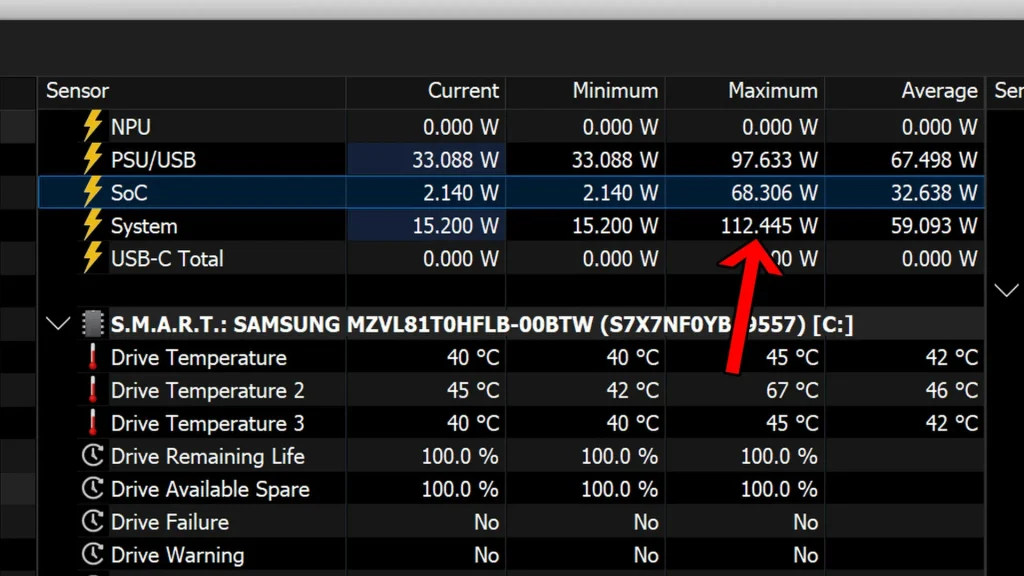
Task: Click the PSU/USB average value 67.498 W
Action: [934, 160]
